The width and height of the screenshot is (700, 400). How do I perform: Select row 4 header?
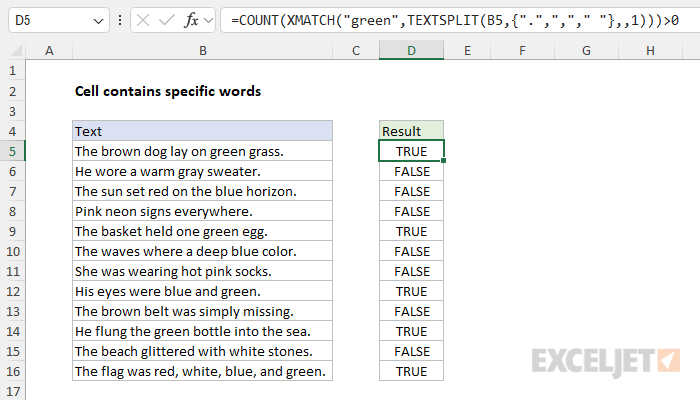click(12, 131)
